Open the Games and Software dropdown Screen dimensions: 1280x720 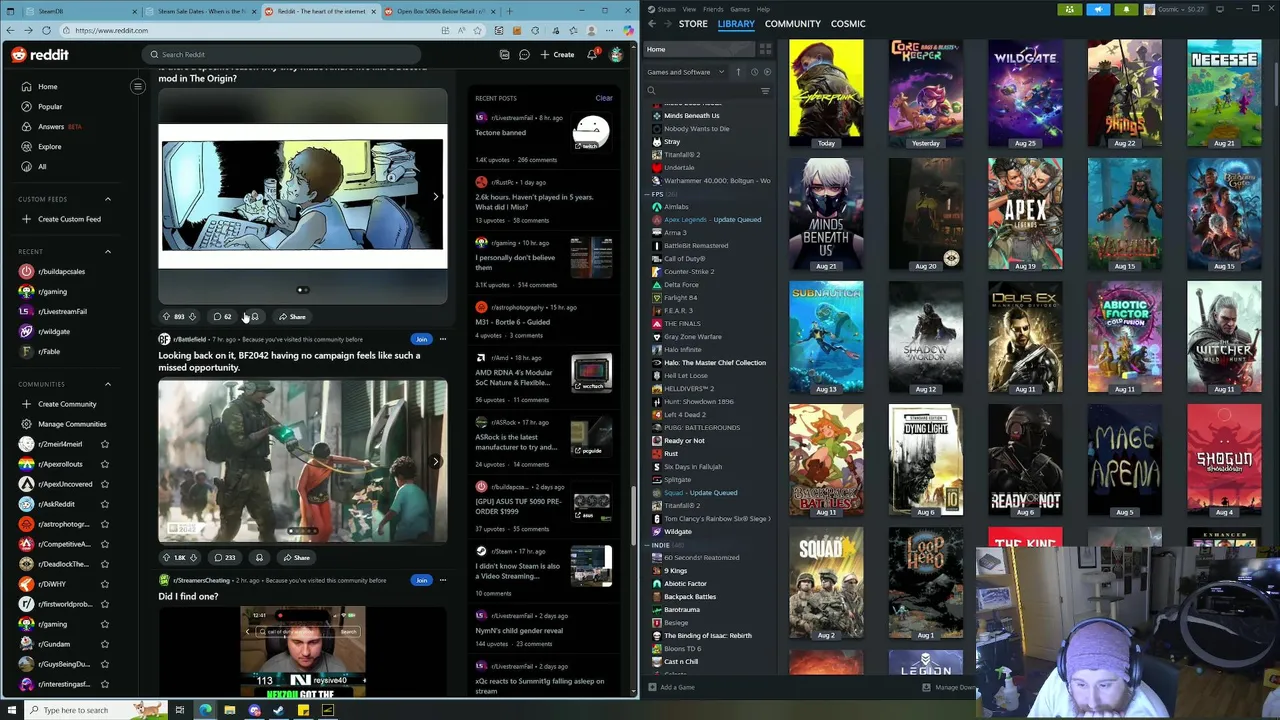pos(686,72)
